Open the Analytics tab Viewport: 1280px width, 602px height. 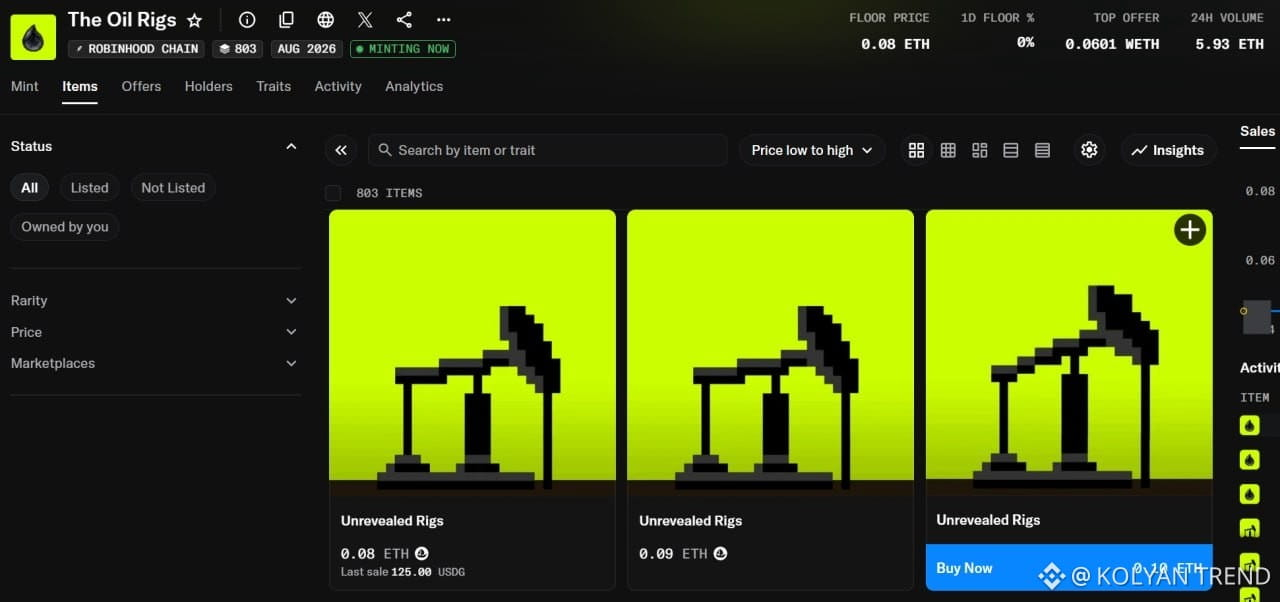pos(414,86)
